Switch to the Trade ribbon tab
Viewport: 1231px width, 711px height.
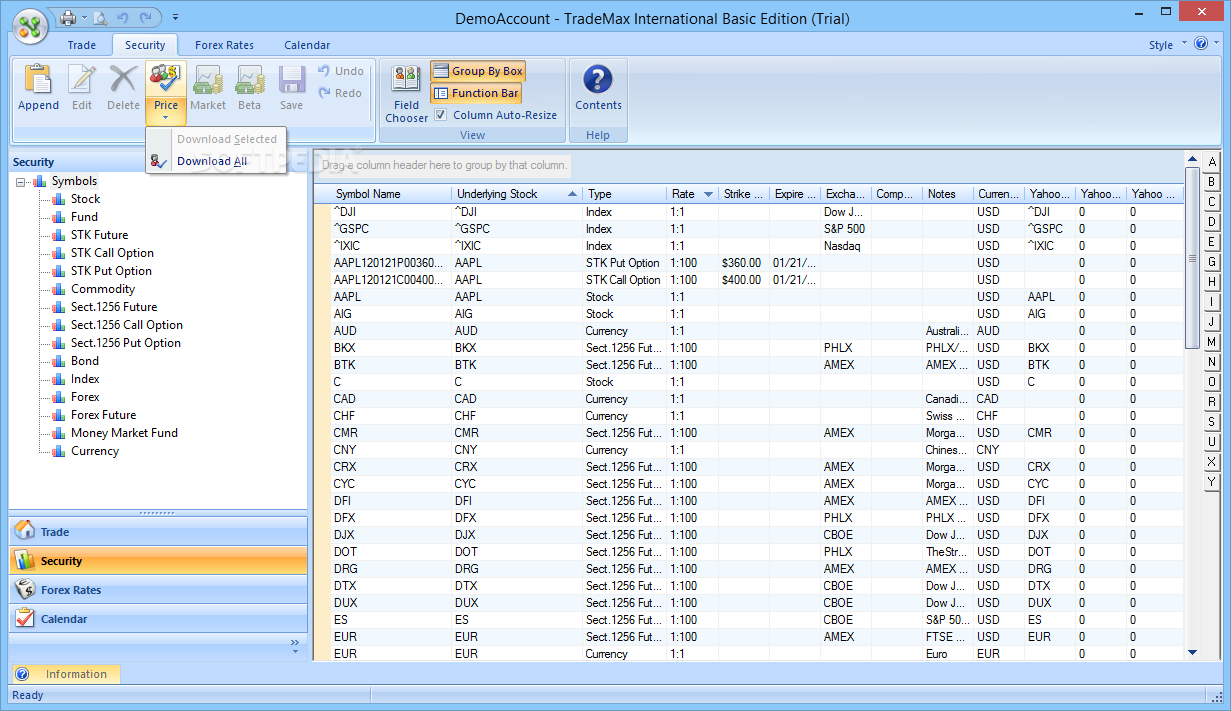tap(82, 45)
